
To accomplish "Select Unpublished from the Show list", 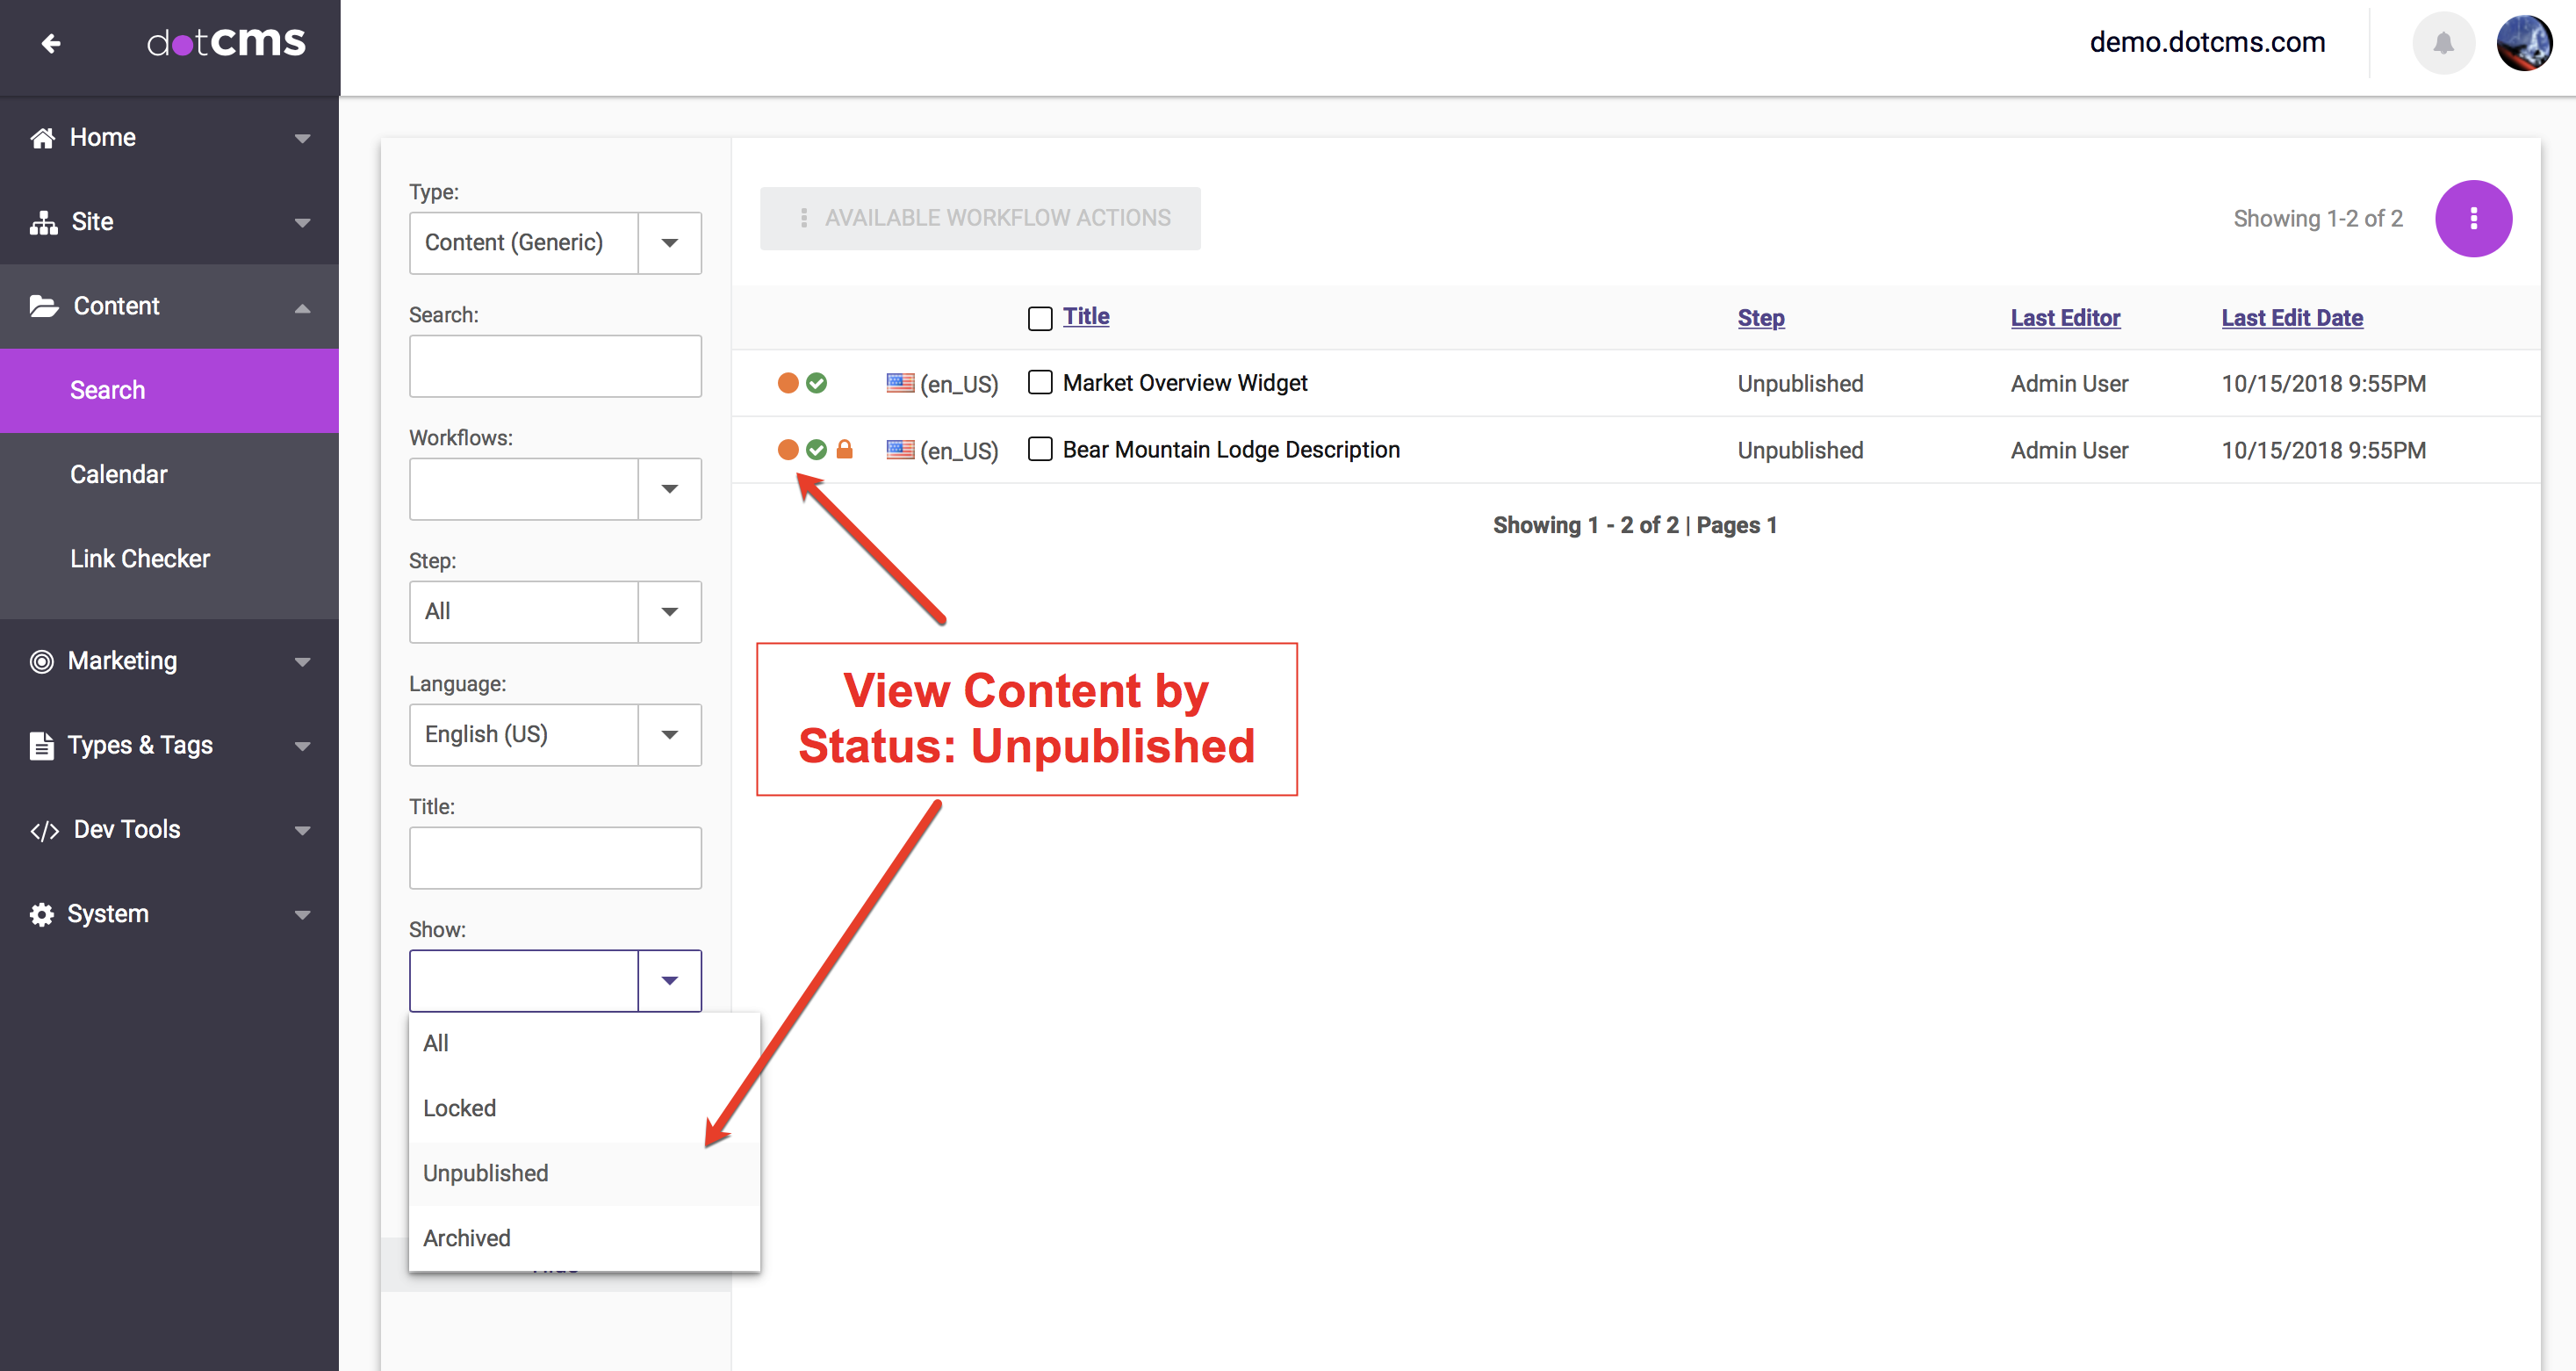I will point(486,1173).
